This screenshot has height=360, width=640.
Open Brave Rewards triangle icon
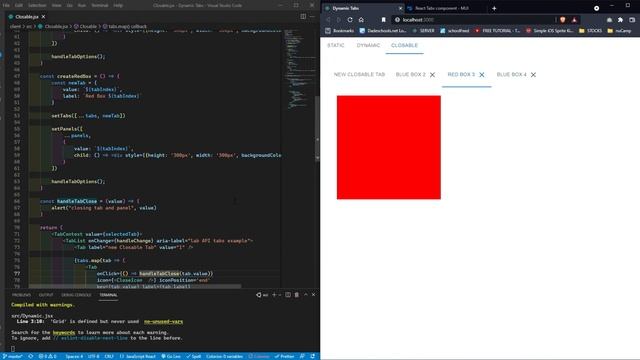pos(574,20)
